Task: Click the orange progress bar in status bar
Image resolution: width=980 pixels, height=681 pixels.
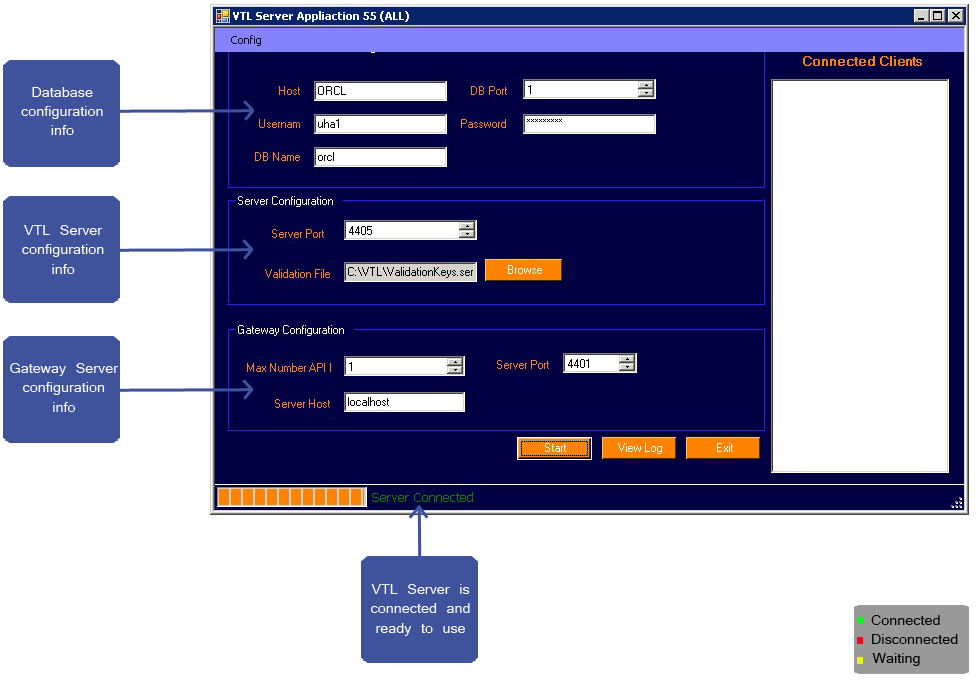Action: pyautogui.click(x=290, y=496)
